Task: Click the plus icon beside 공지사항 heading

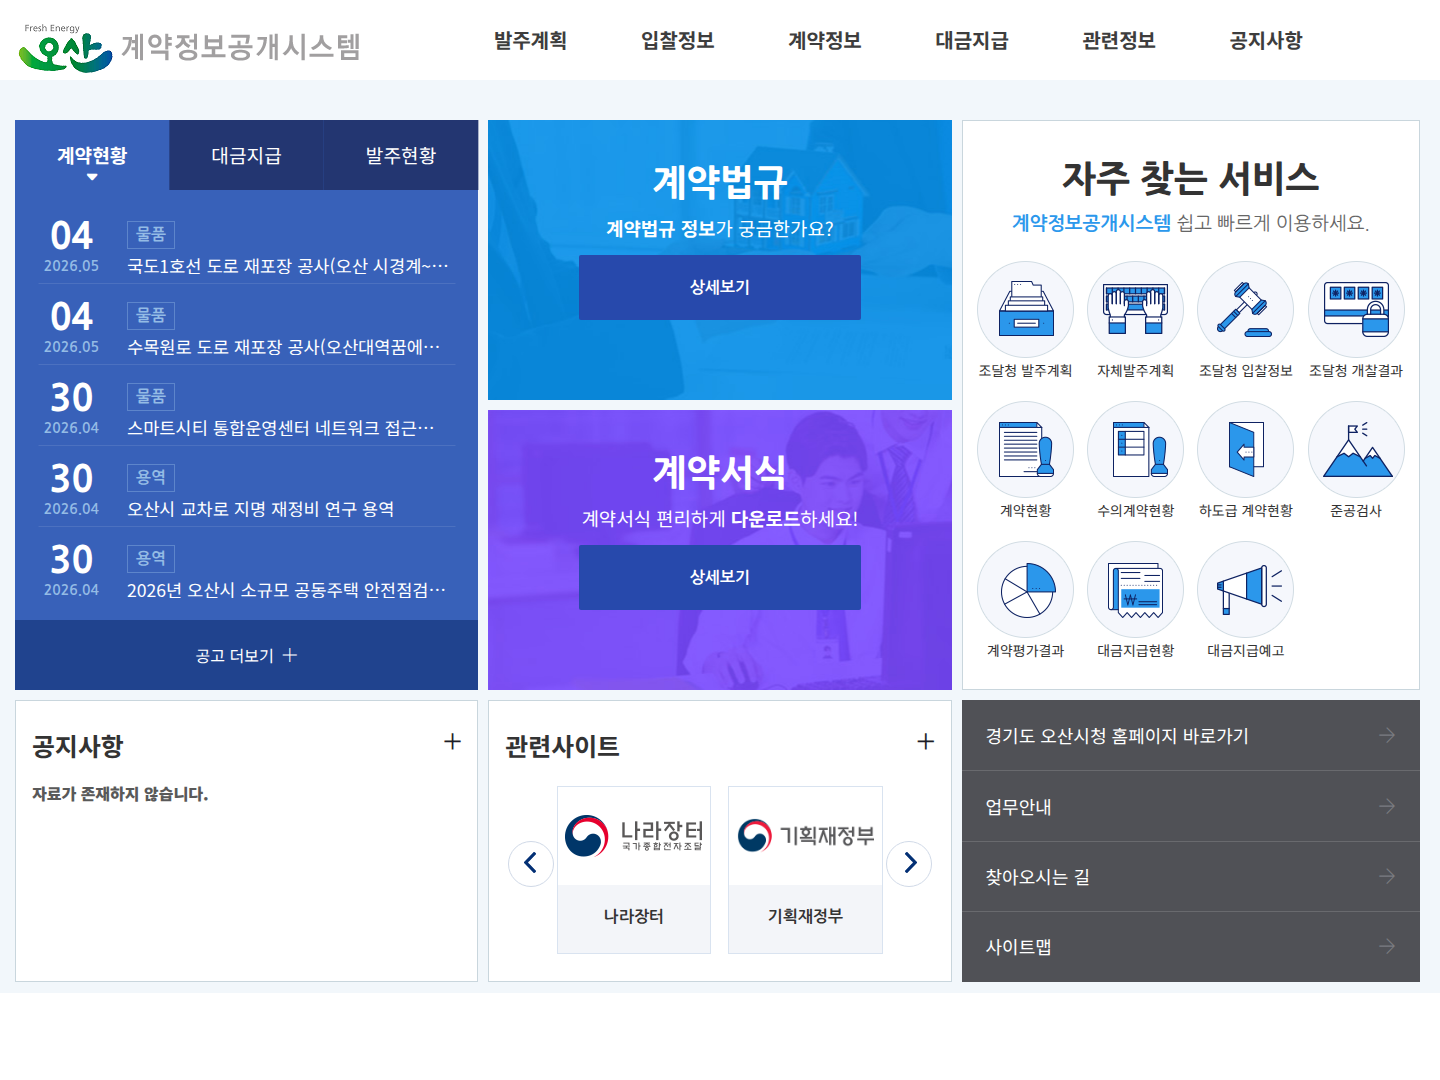Action: click(x=452, y=741)
